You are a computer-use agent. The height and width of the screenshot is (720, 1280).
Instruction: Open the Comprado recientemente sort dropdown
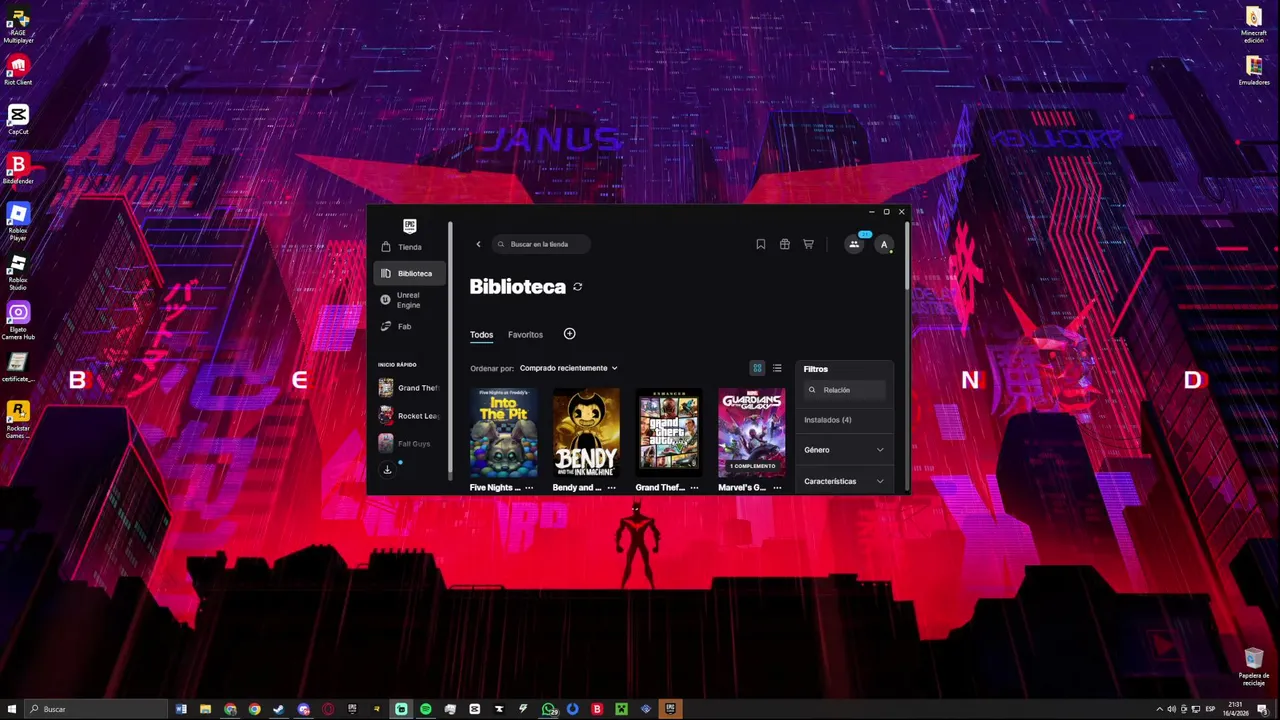568,368
